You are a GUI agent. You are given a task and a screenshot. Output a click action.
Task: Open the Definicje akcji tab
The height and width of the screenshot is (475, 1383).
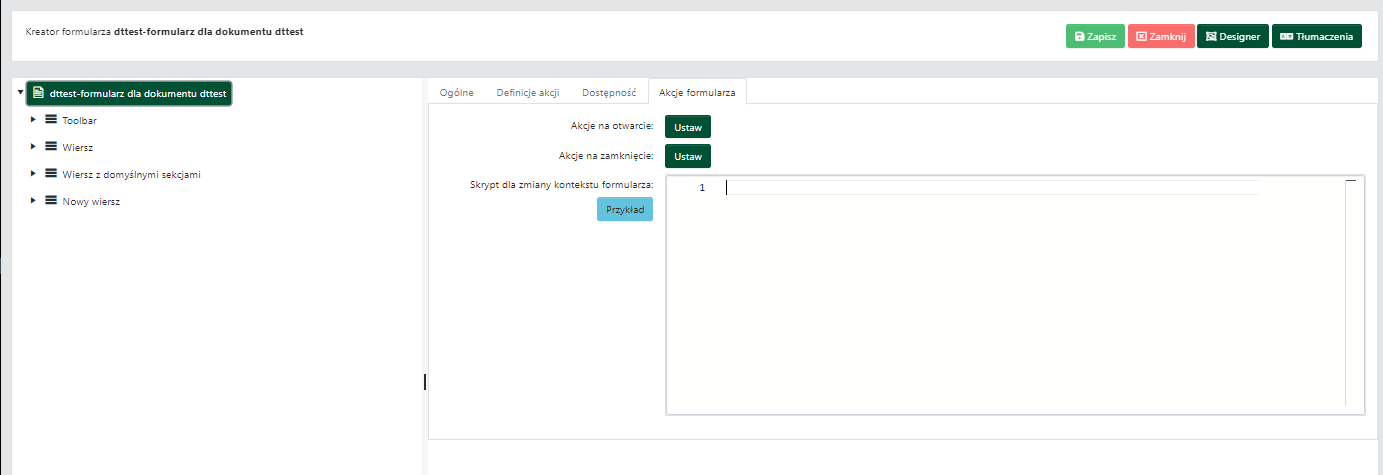[x=527, y=92]
